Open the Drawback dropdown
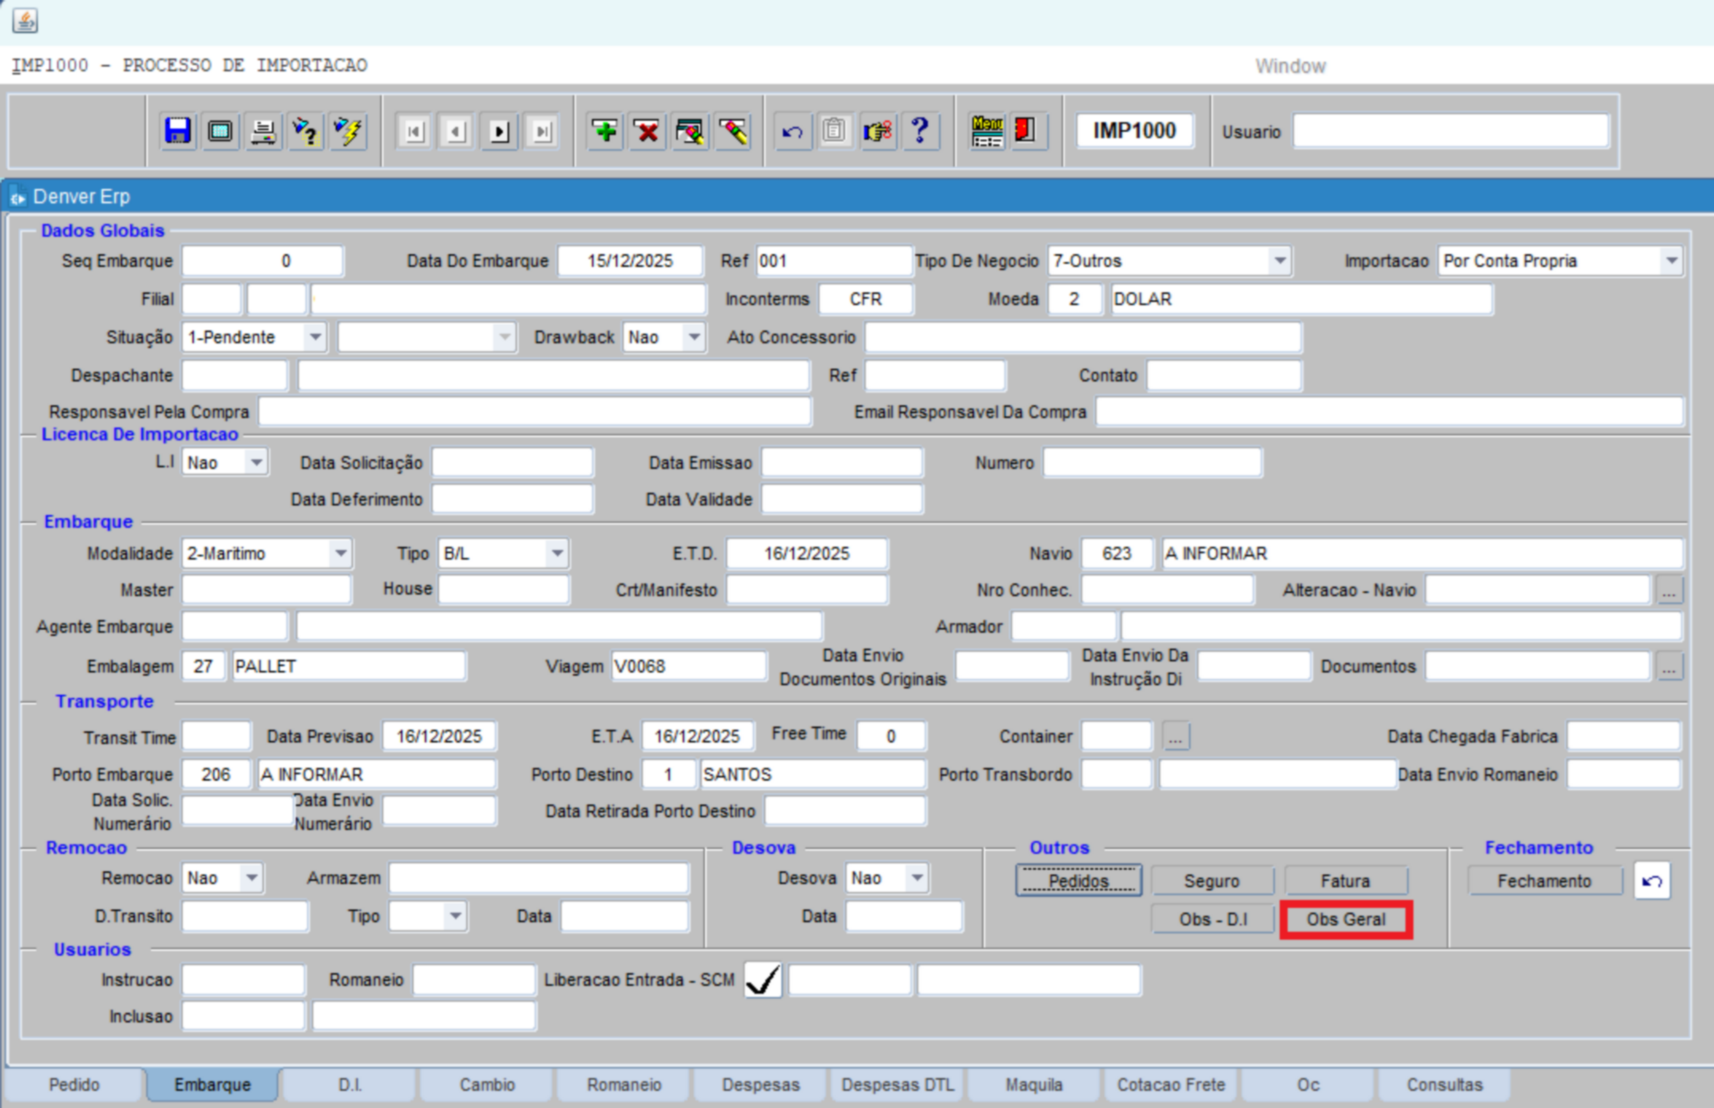This screenshot has height=1108, width=1714. coord(693,338)
